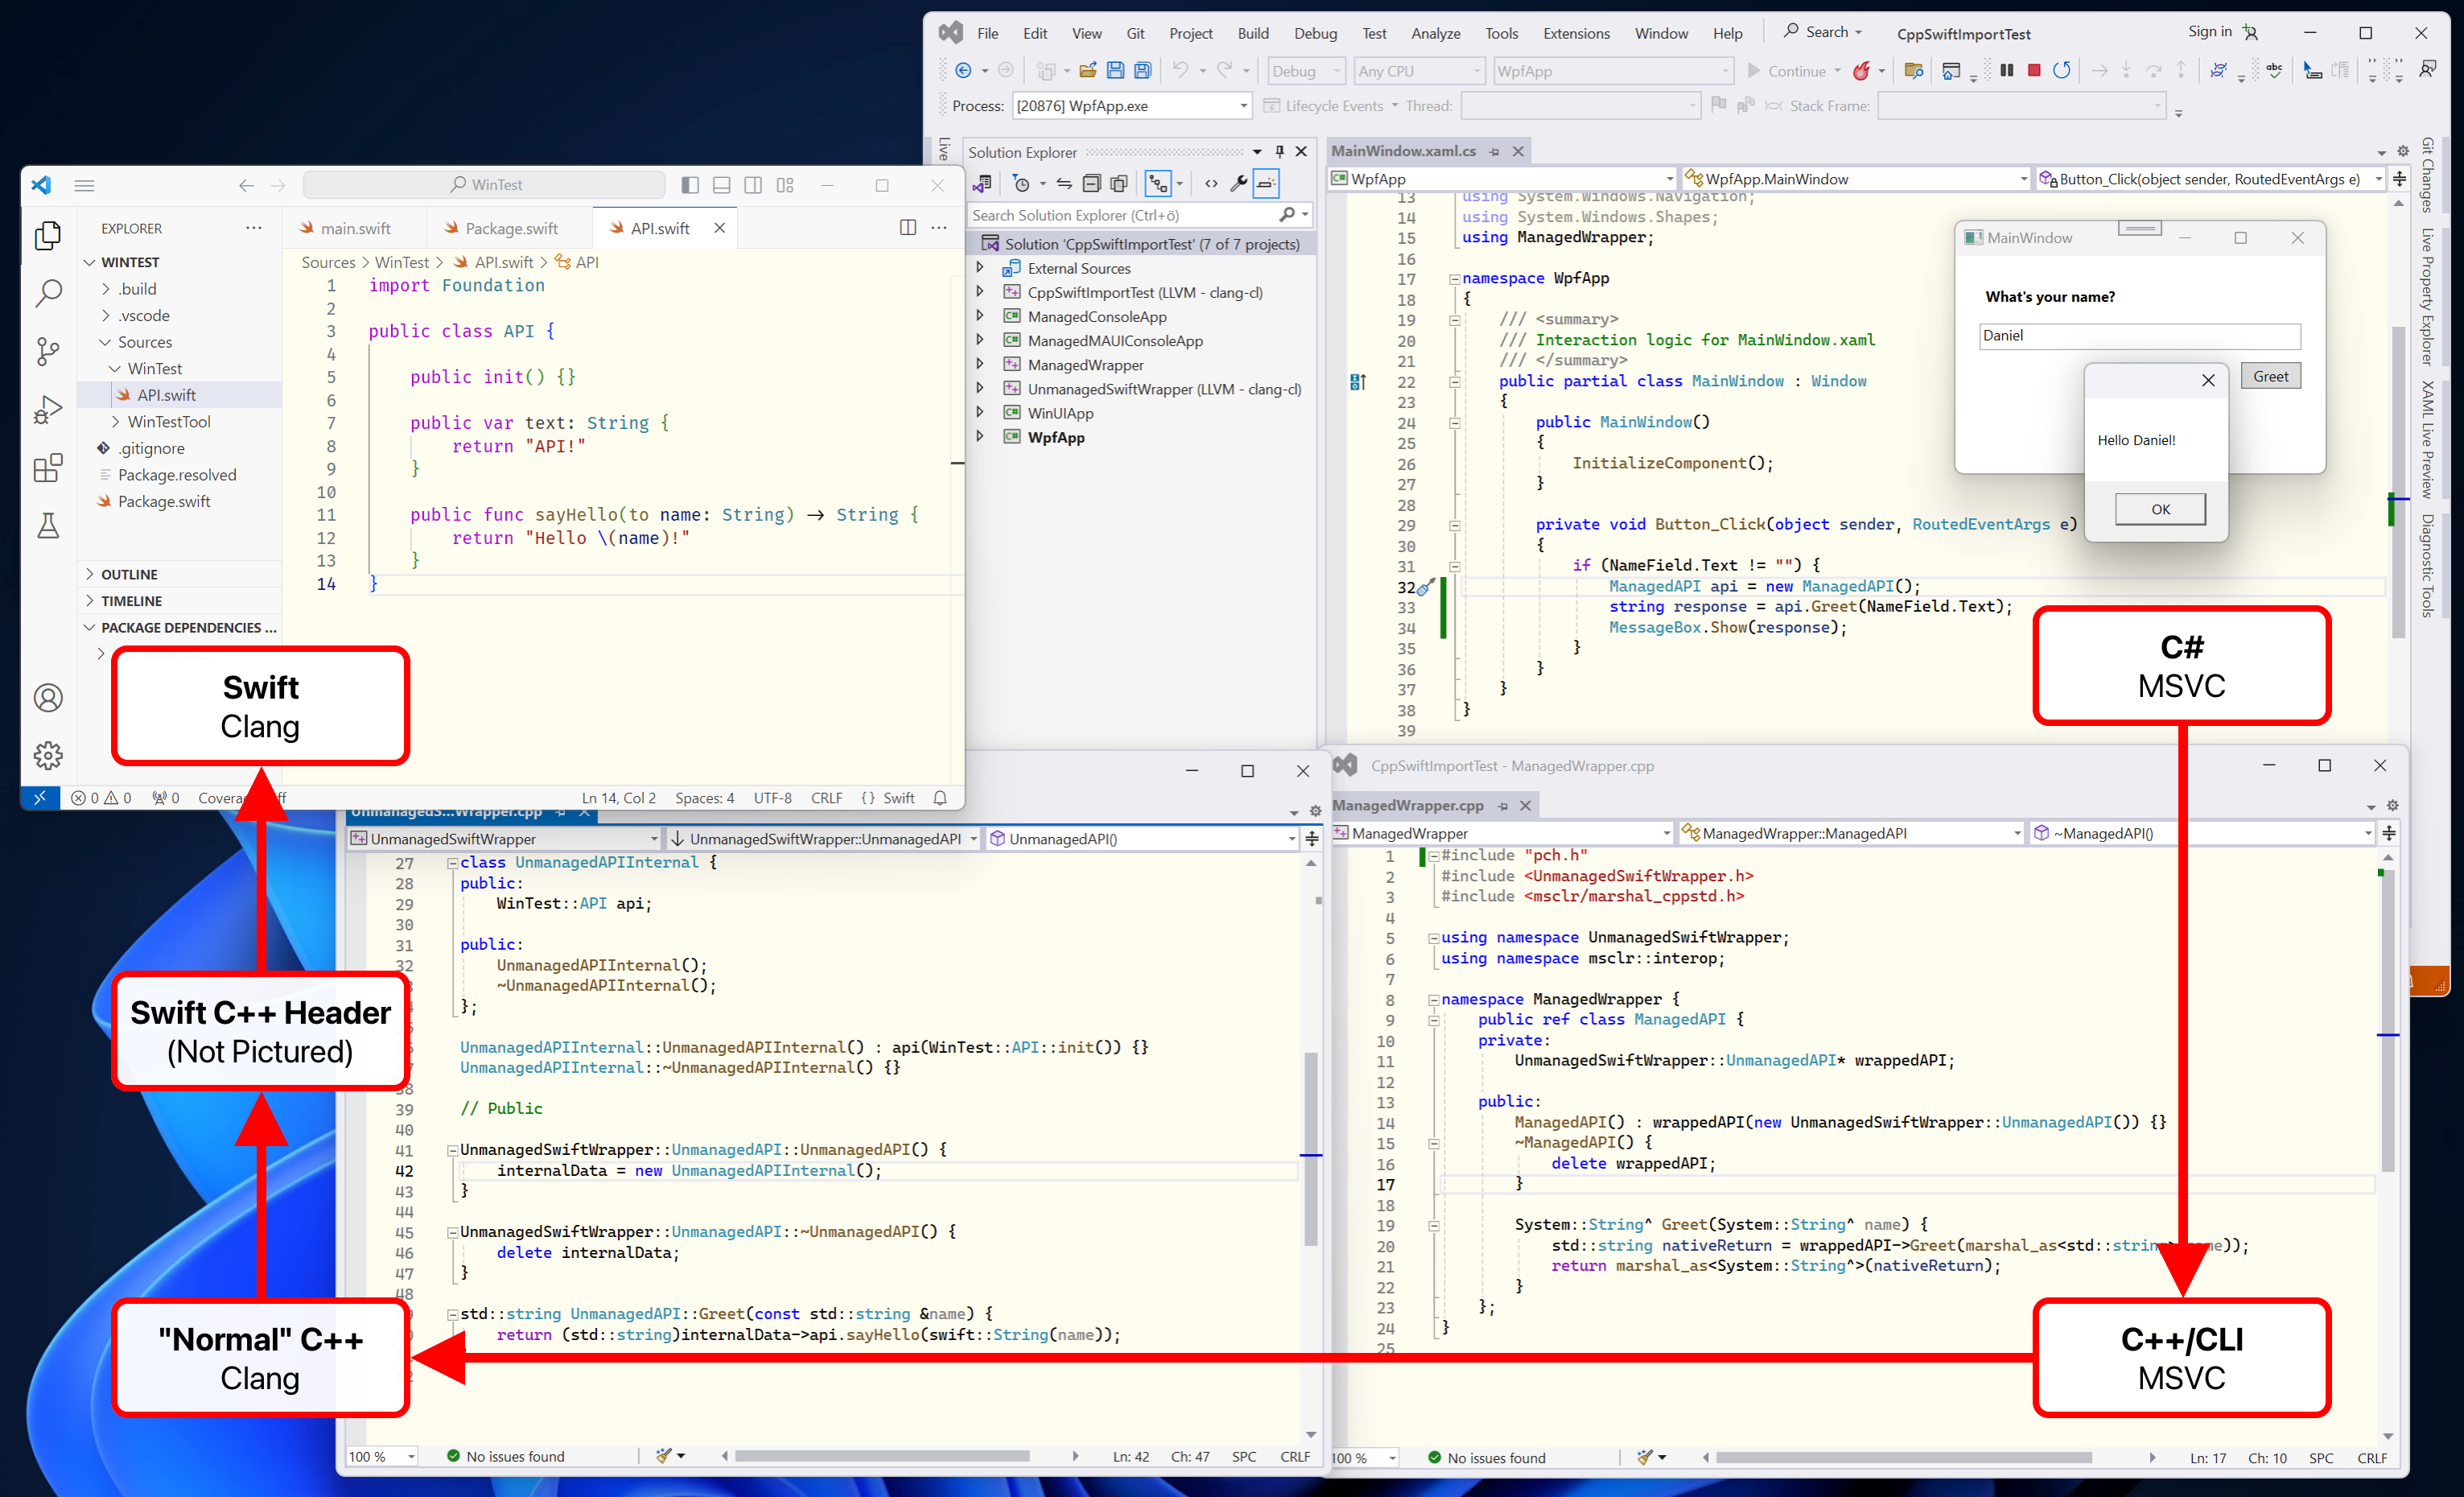Click the Restart debugging icon
Screen dimensions: 2464x1497
2061,71
